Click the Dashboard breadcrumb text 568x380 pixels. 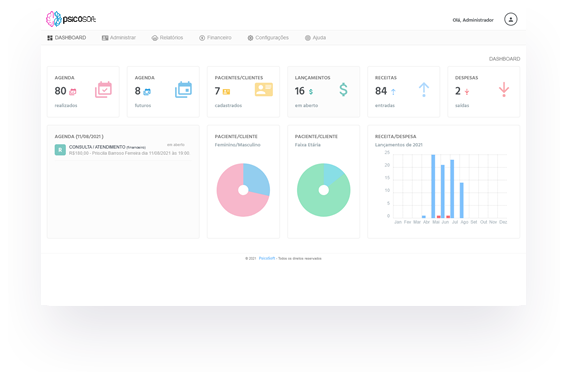pos(504,59)
